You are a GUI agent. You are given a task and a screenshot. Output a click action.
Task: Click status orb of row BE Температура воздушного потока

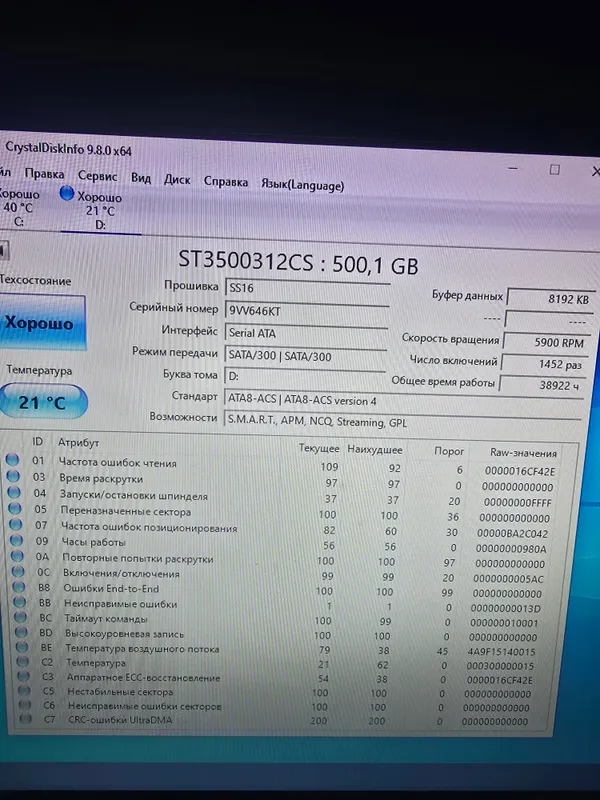pos(22,646)
